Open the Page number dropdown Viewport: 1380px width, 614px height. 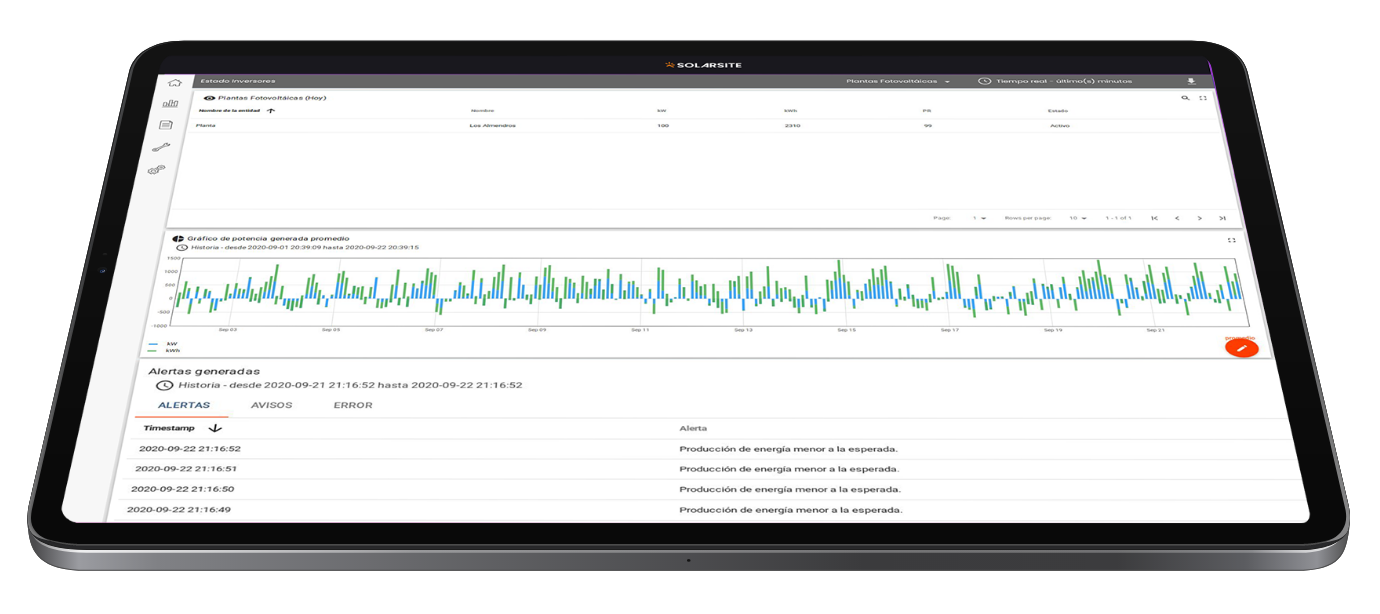click(x=979, y=217)
